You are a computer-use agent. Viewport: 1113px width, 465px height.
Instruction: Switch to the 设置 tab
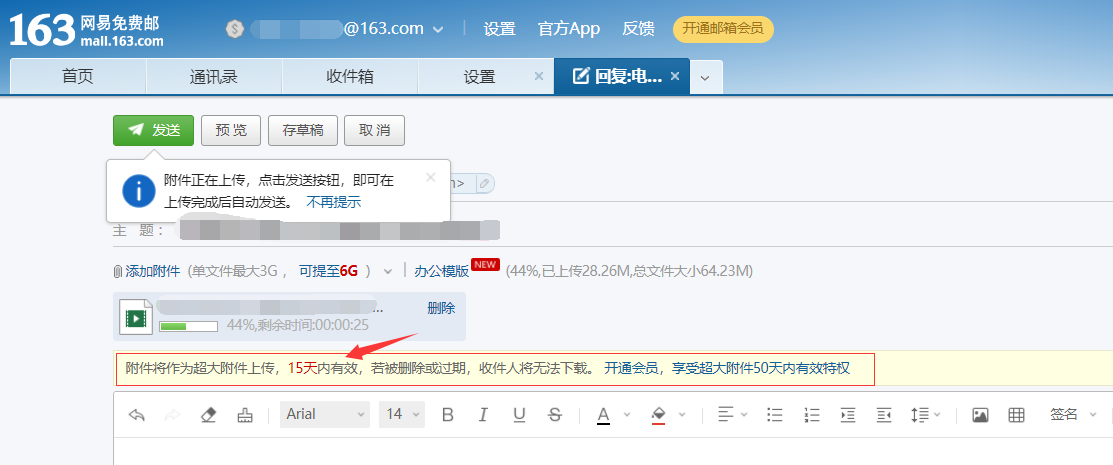479,77
